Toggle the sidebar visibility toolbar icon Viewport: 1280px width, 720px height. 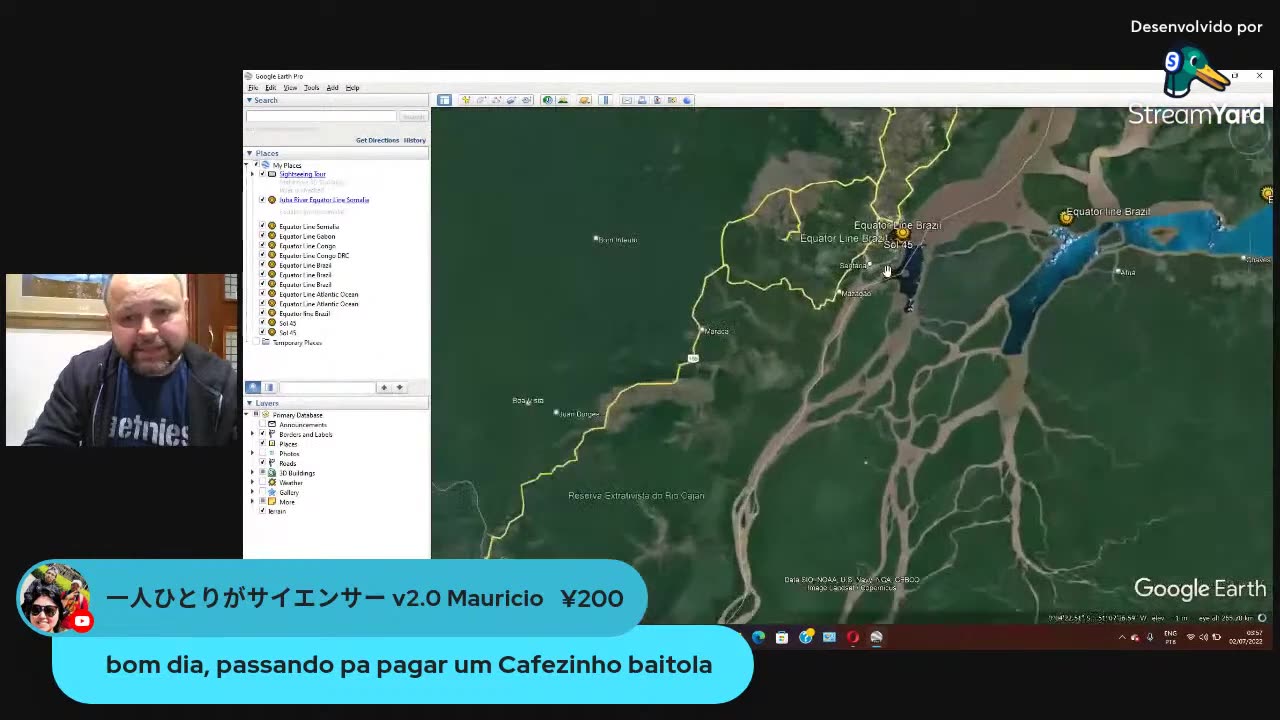click(444, 100)
